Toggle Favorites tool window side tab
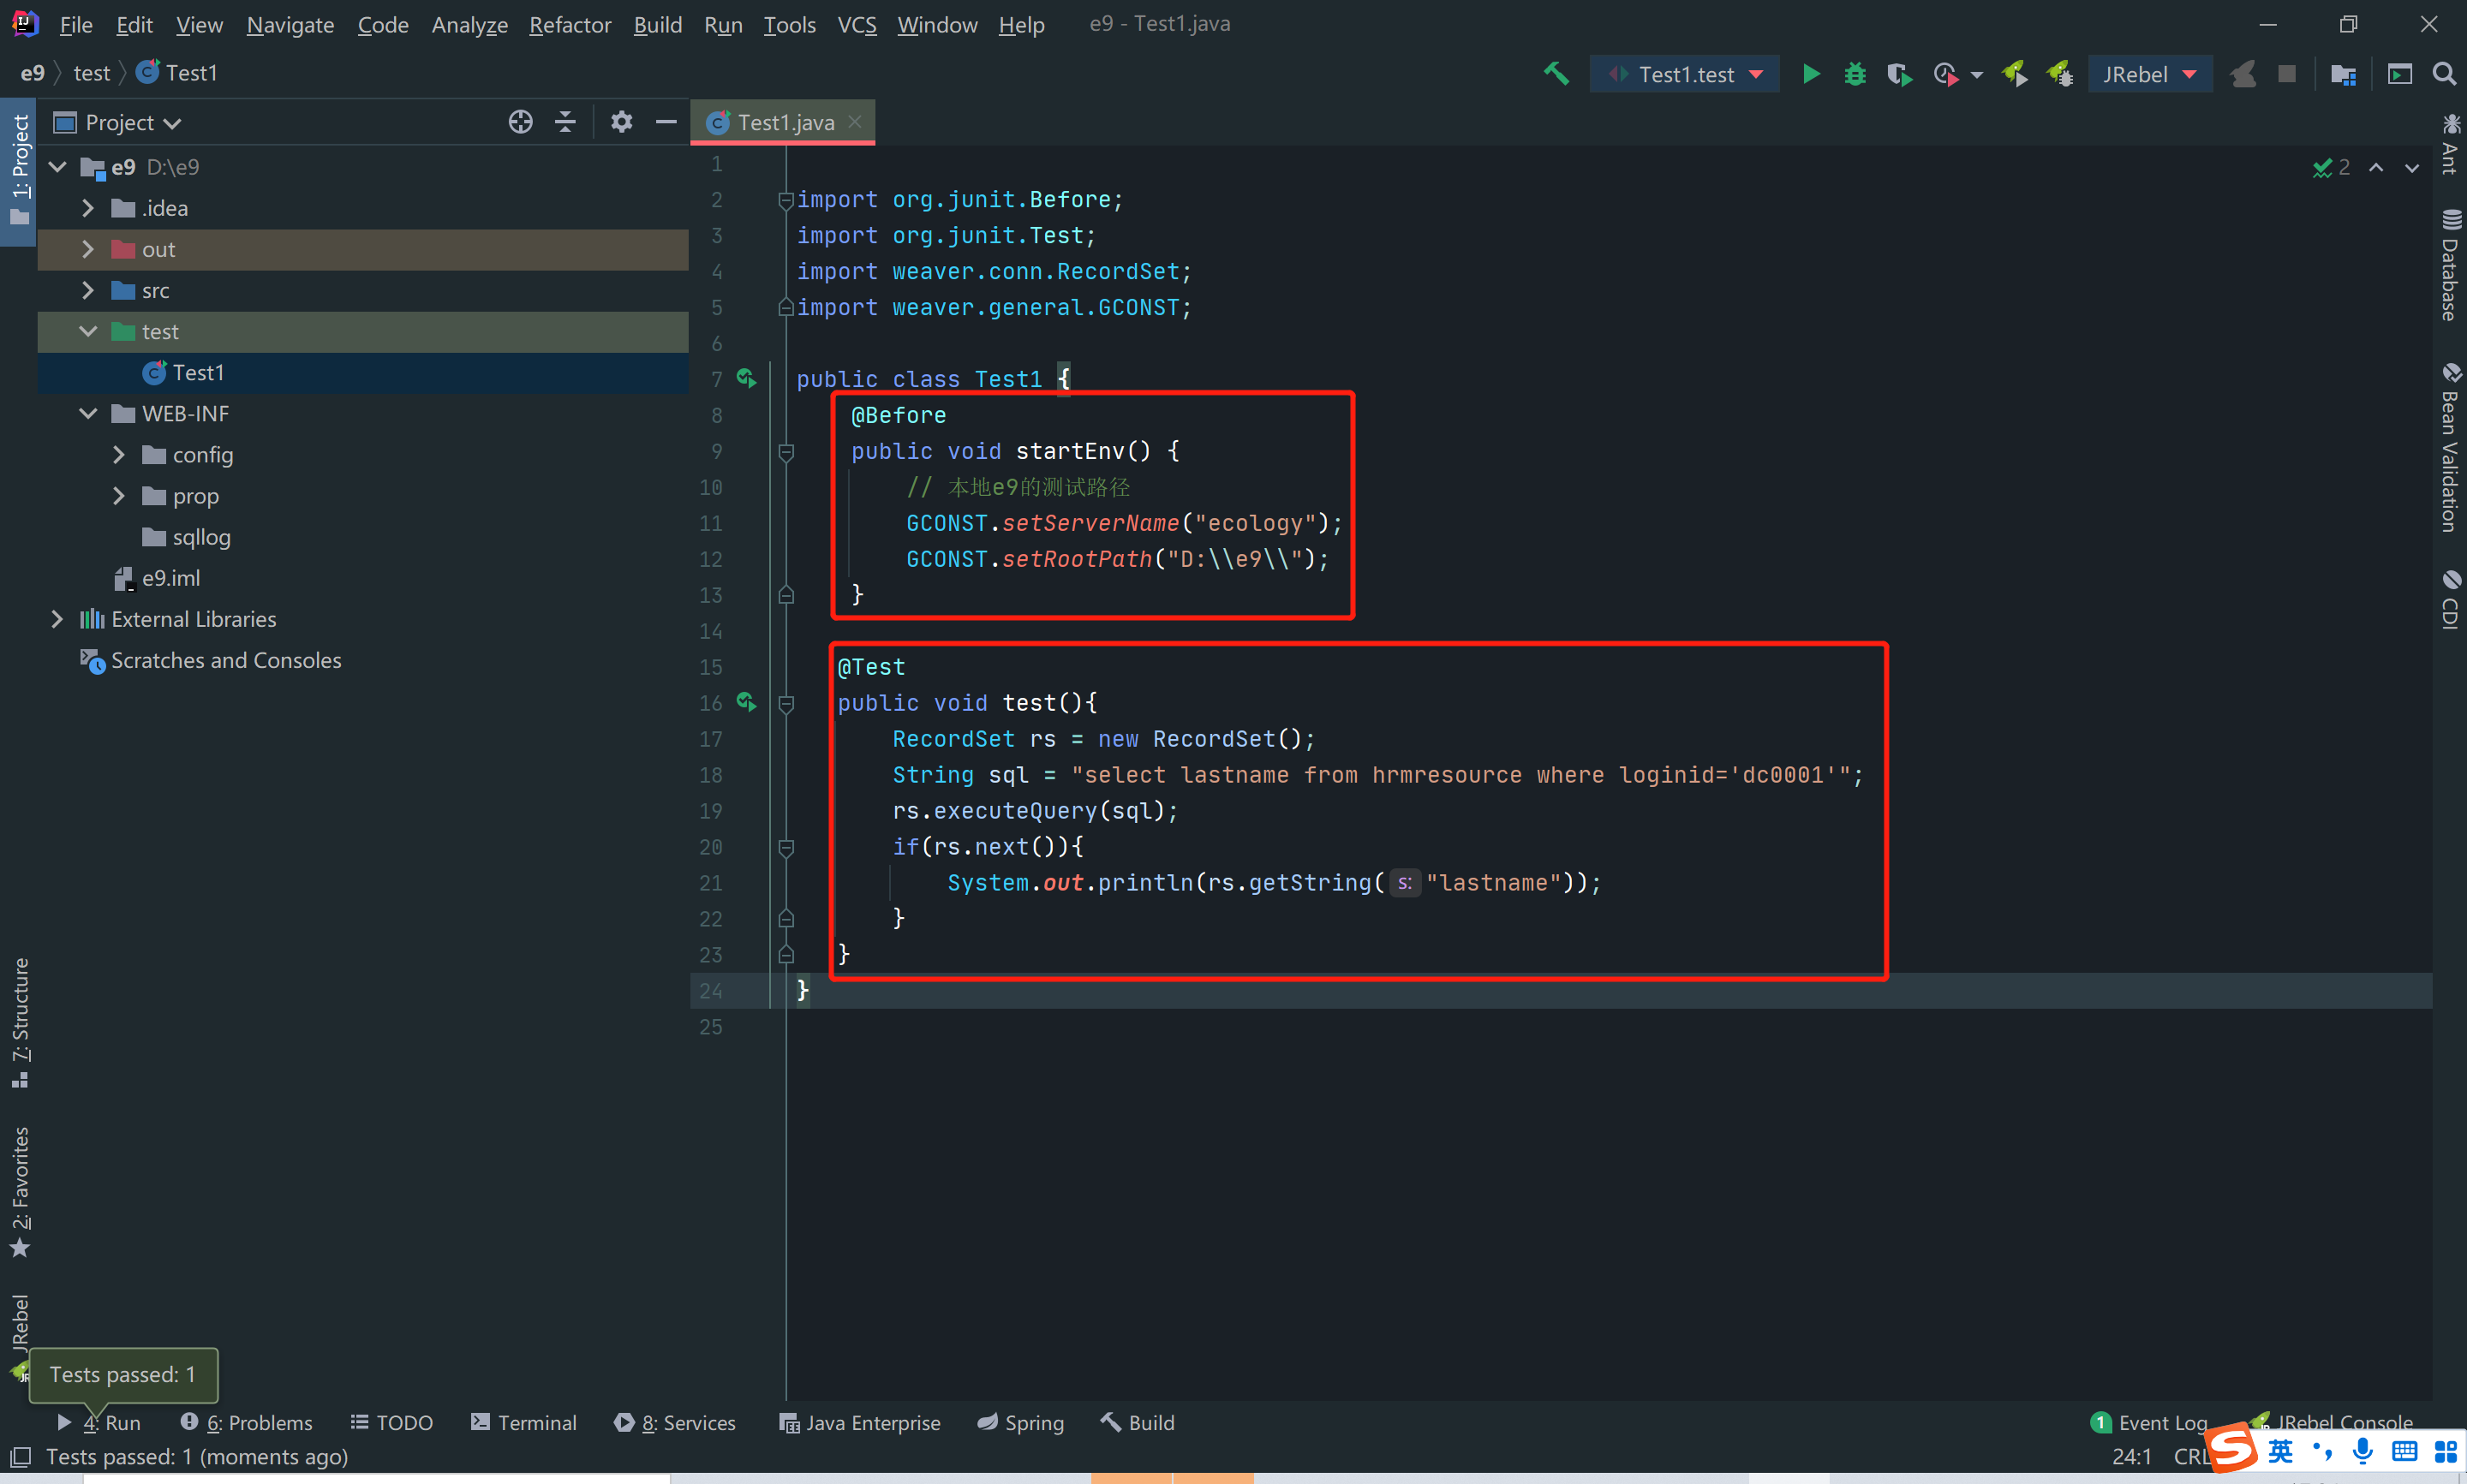 [x=19, y=1192]
